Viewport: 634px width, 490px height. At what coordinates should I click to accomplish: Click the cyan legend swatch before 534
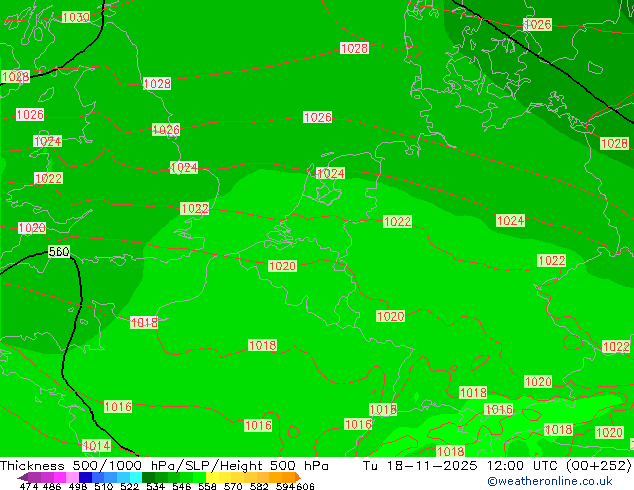(136, 477)
